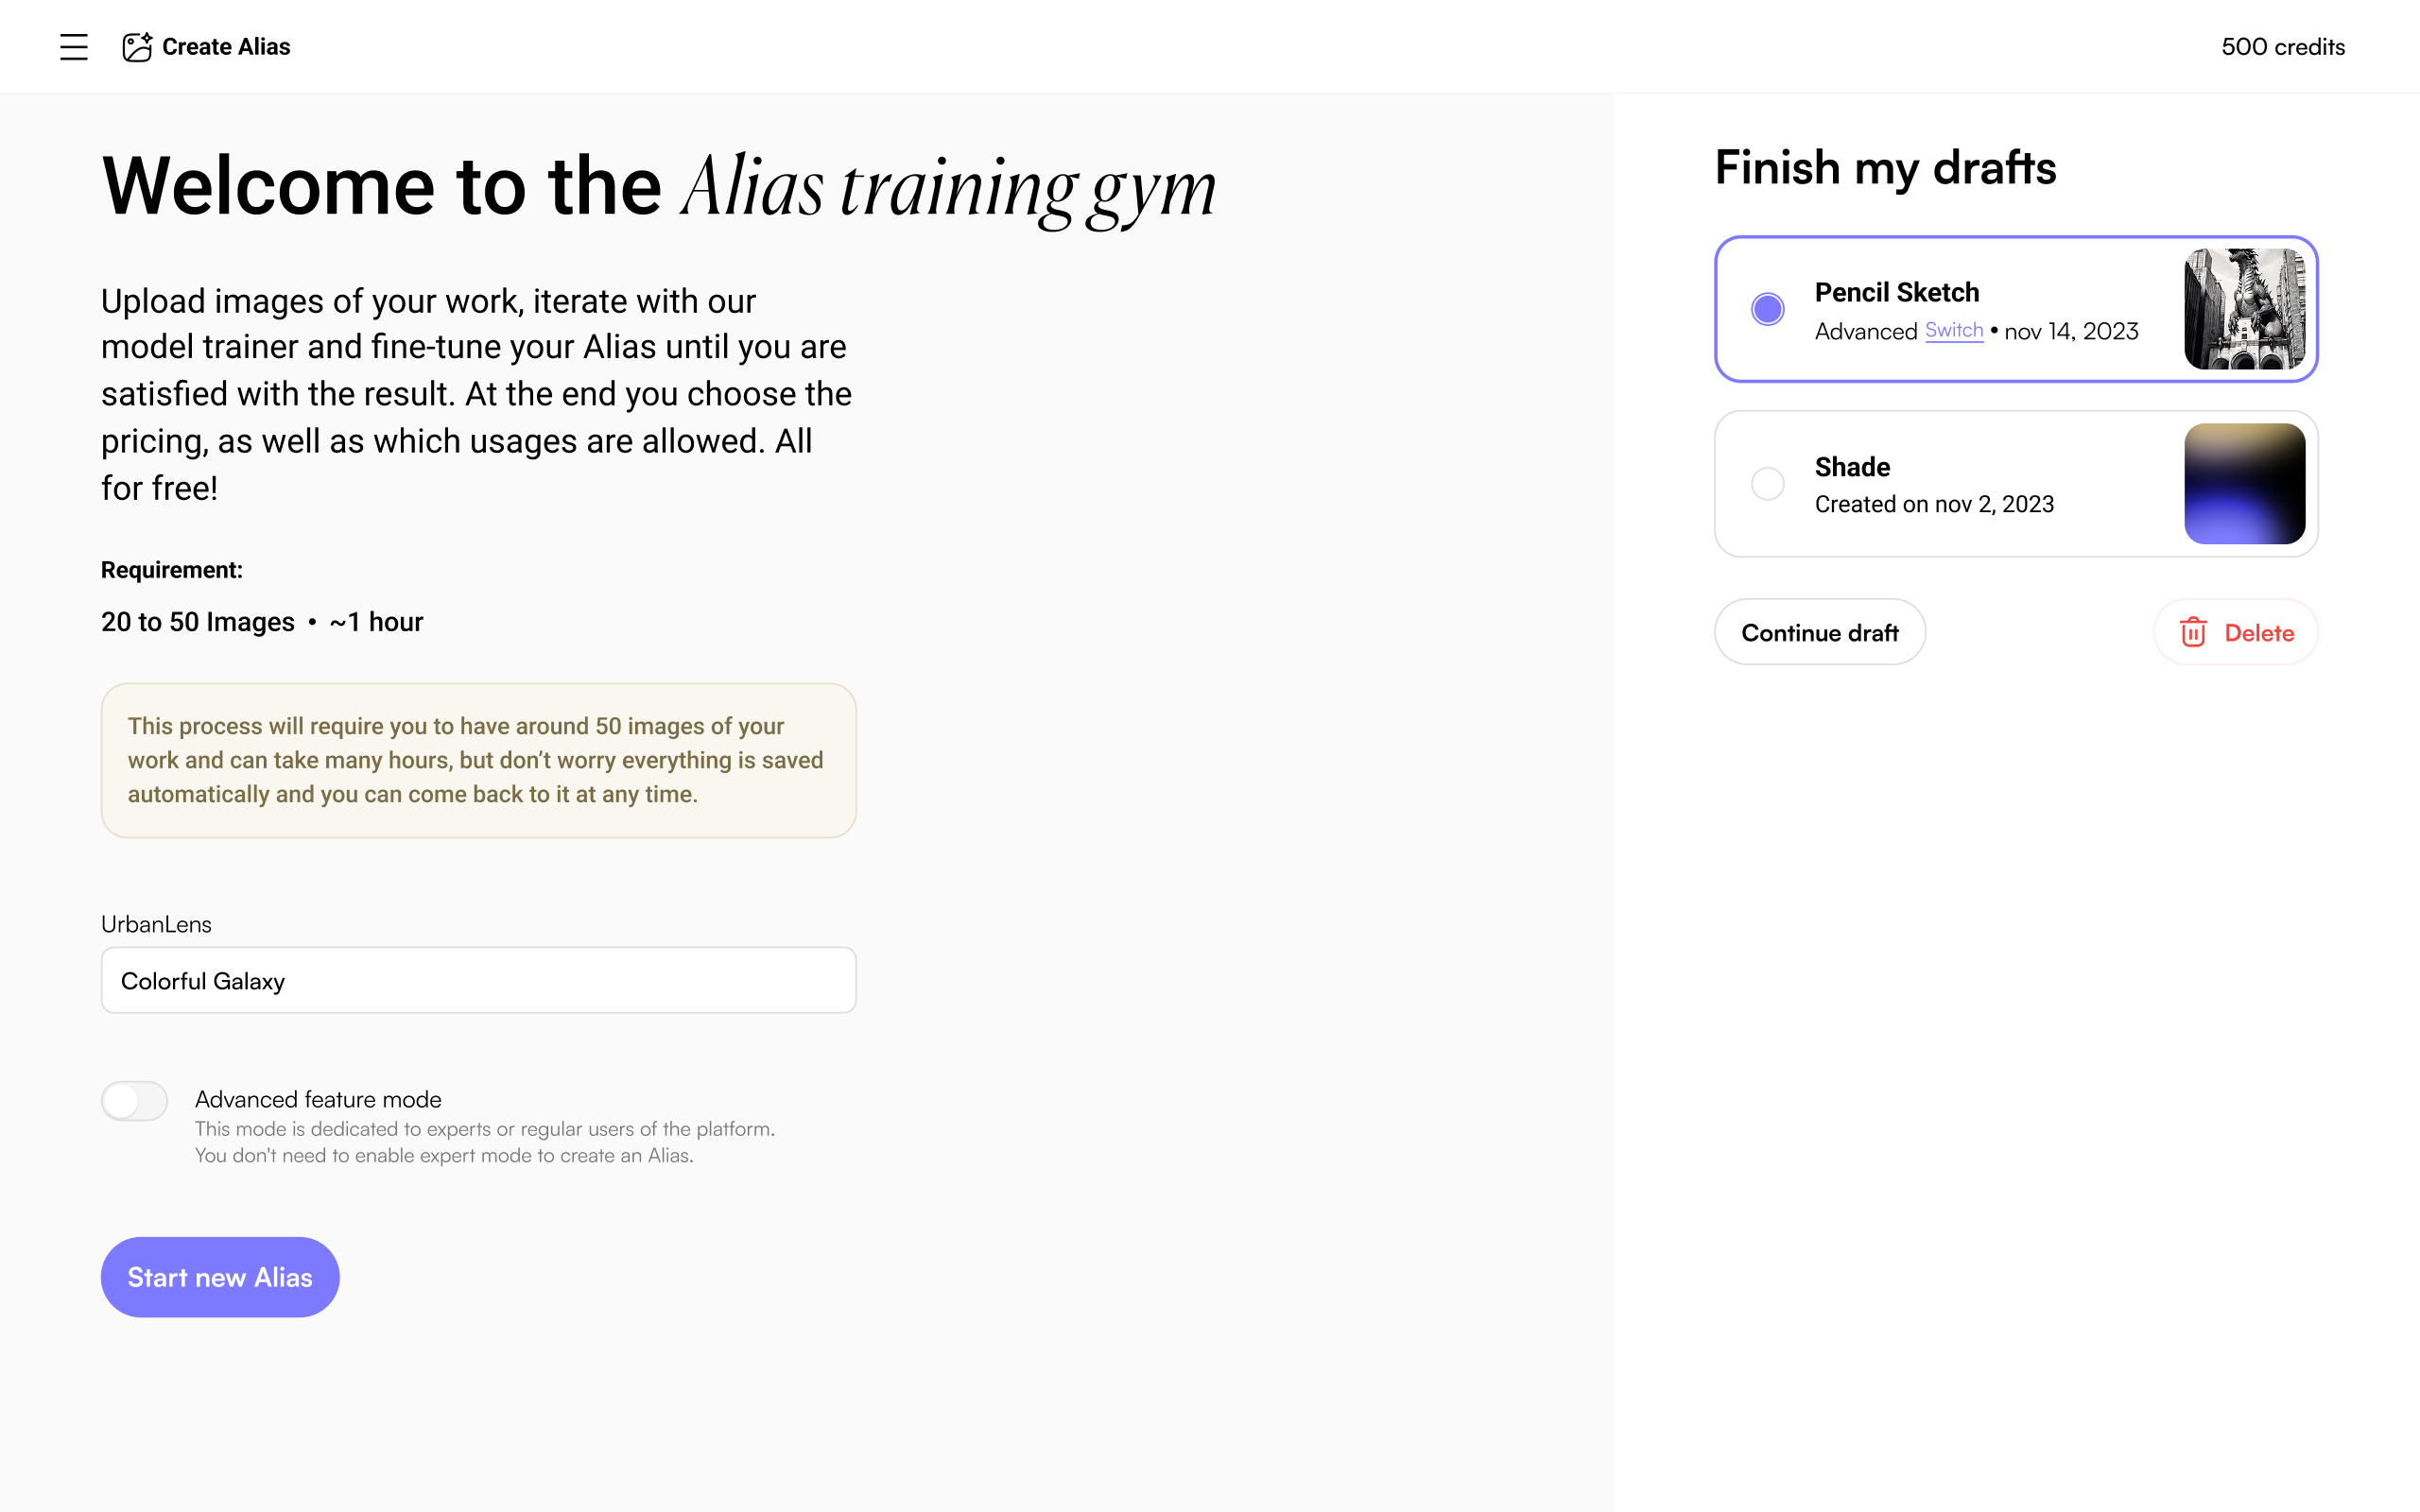Select the Shade draft card title
Image resolution: width=2420 pixels, height=1512 pixels.
coord(1852,467)
